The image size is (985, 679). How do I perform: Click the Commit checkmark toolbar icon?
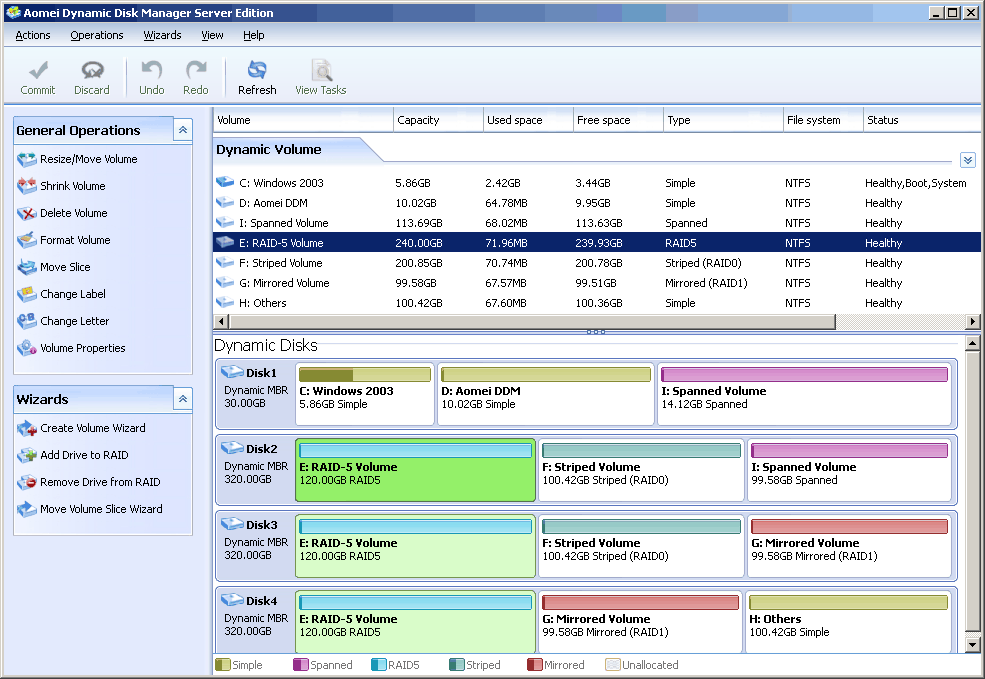pos(38,71)
